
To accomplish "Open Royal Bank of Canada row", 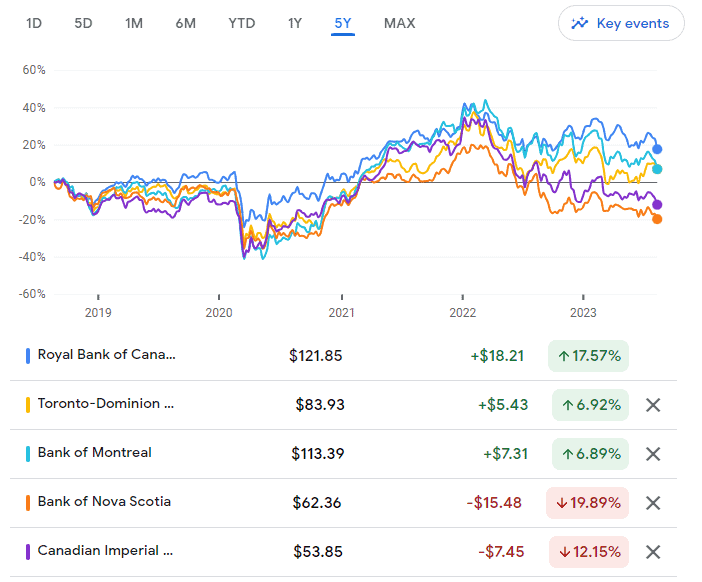I will [343, 356].
